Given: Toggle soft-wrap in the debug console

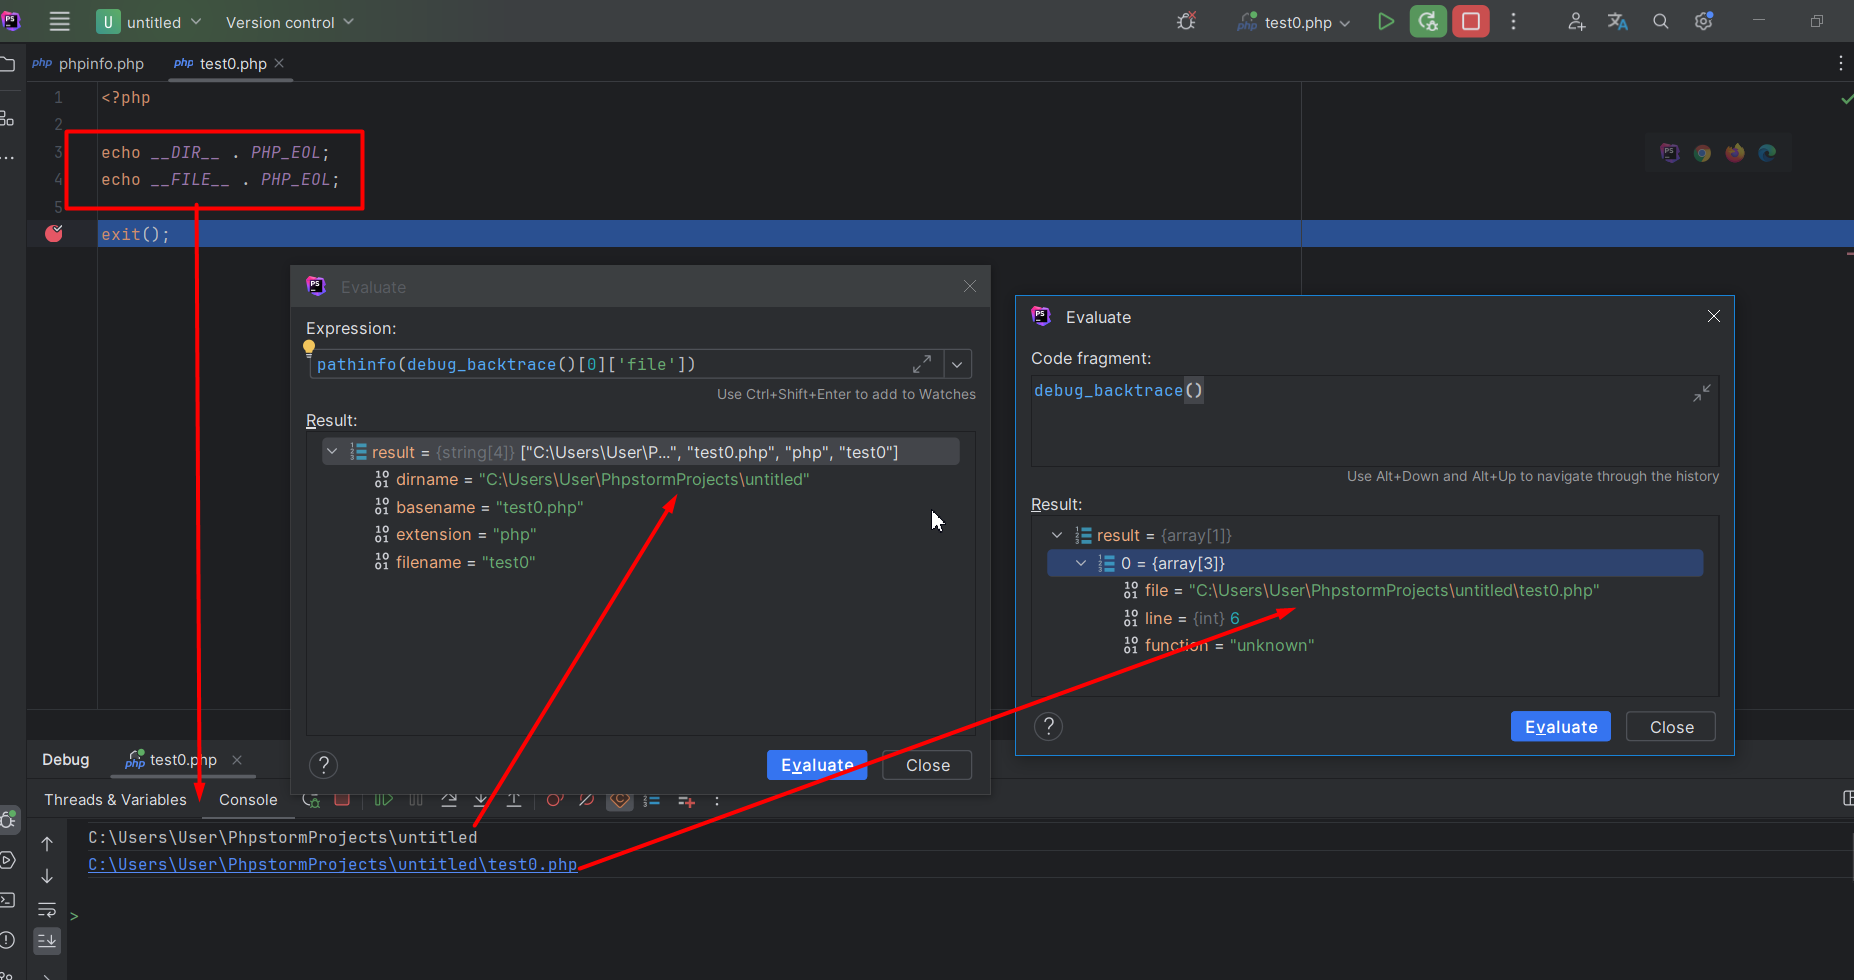Looking at the screenshot, I should (x=47, y=909).
